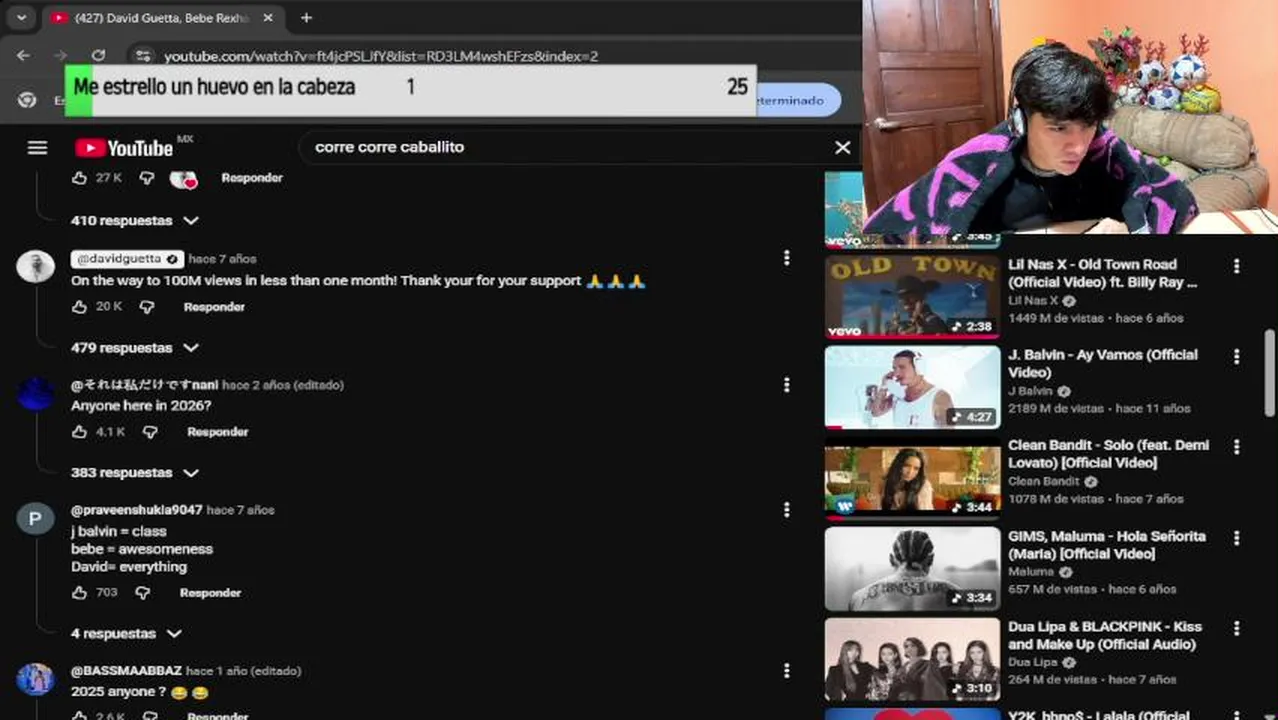
Task: Like the comment with 27 K likes
Action: (x=80, y=178)
